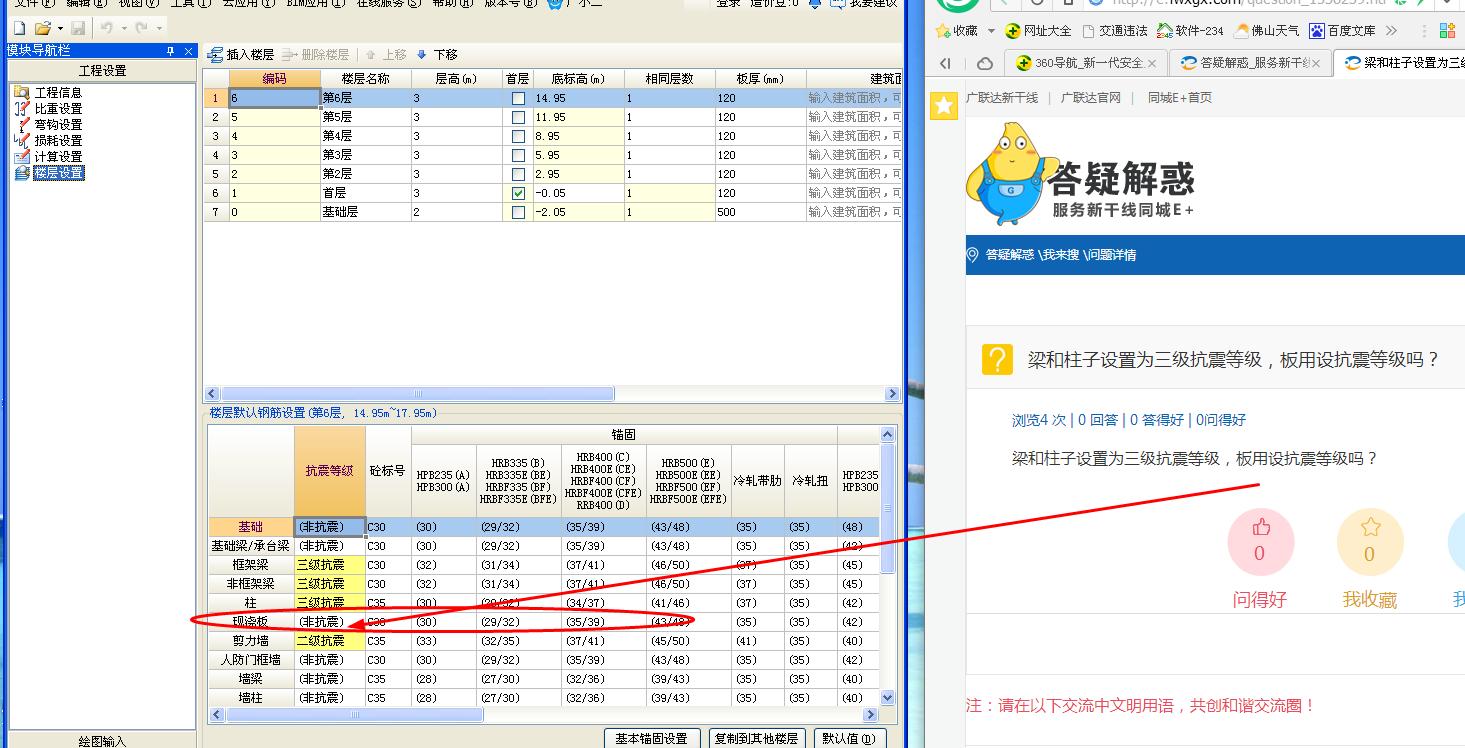
Task: Open the 百度文库 bookmark
Action: point(1342,31)
